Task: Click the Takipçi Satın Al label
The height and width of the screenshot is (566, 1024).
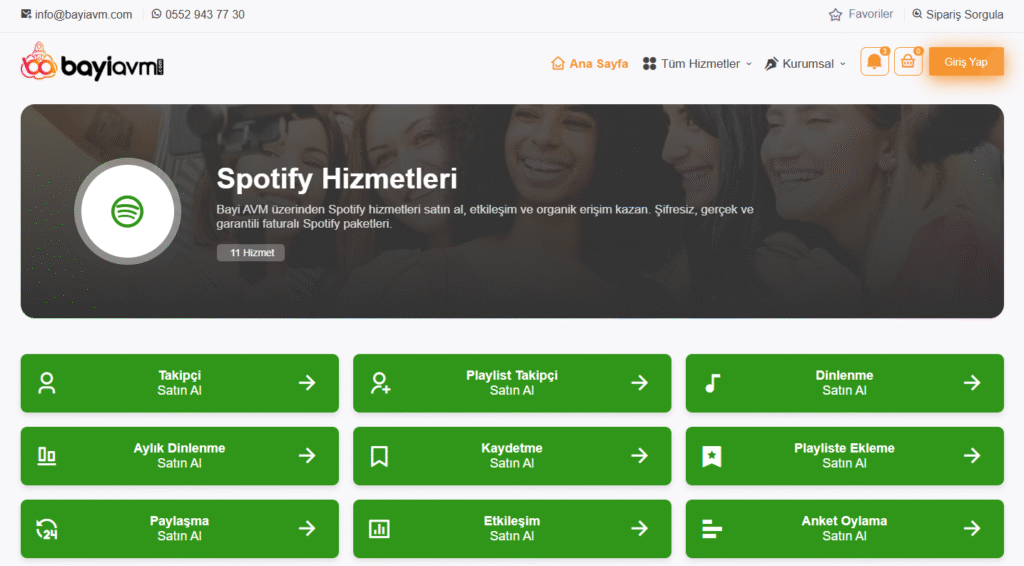Action: point(180,383)
